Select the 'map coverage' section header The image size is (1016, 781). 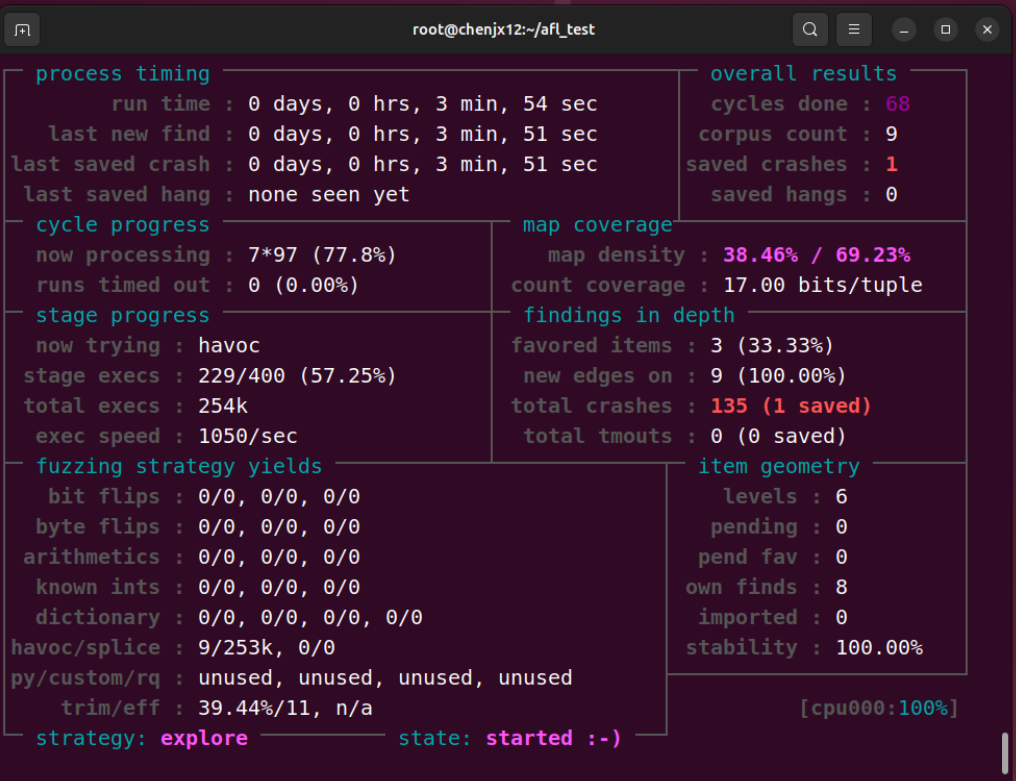point(597,225)
